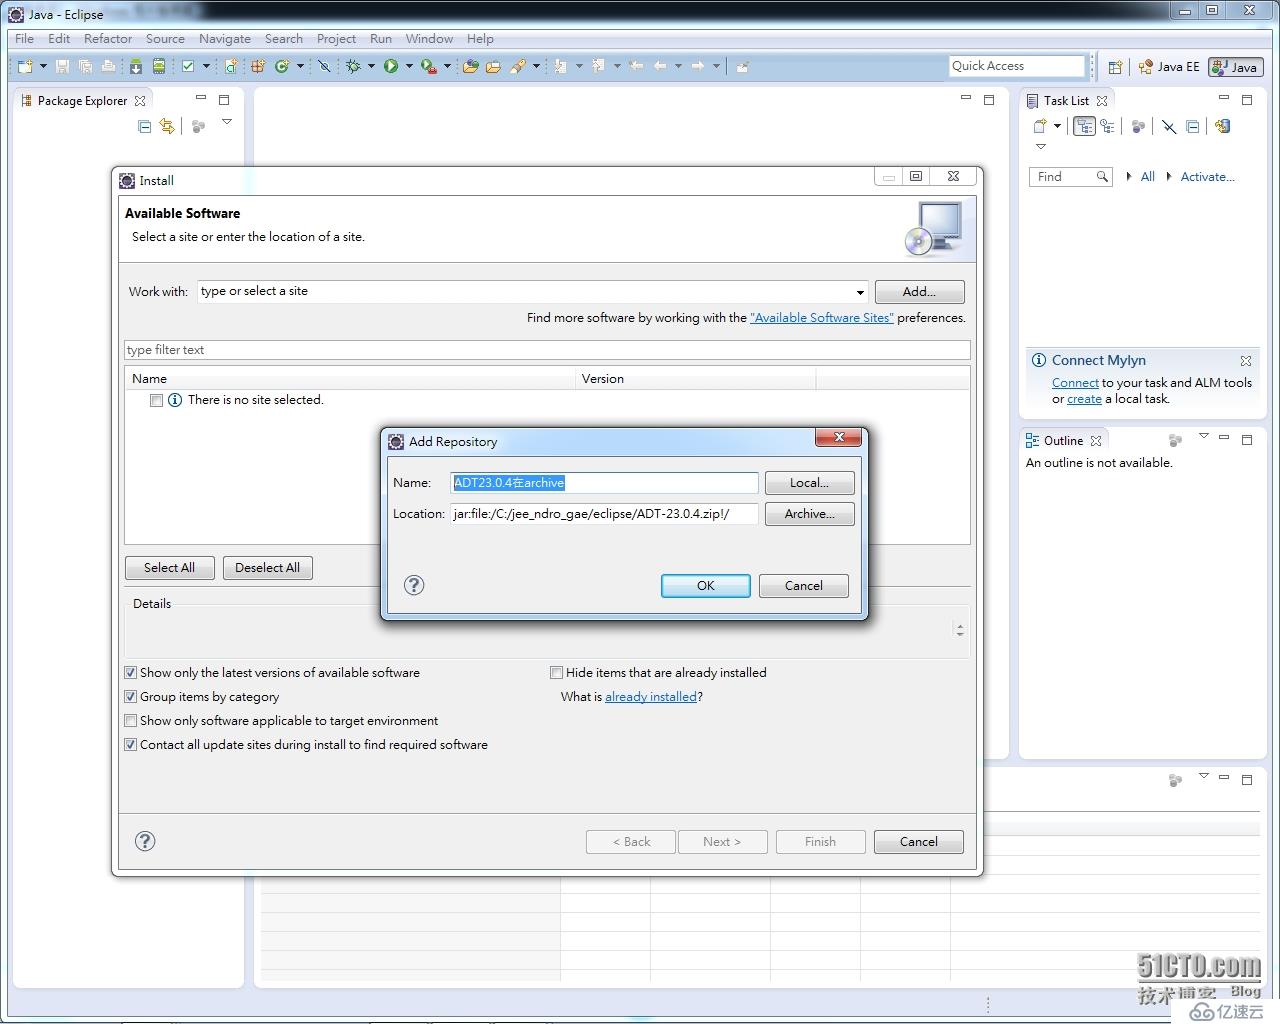Click the Save toolbar icon

click(62, 66)
